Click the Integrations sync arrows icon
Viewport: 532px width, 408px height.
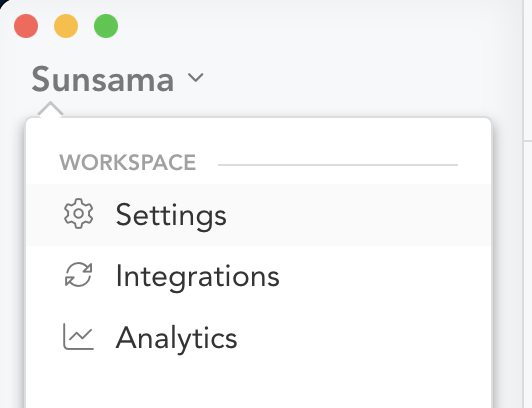pos(78,275)
